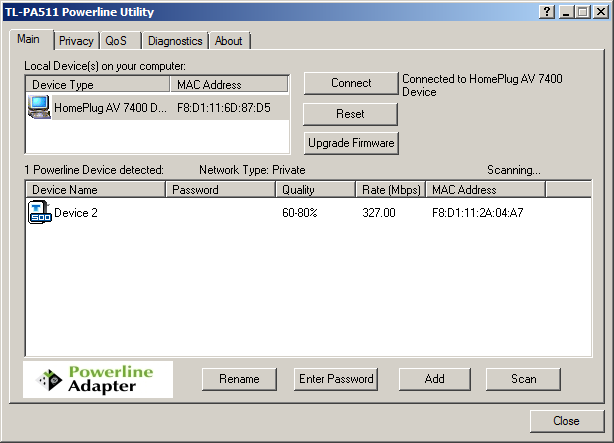Click the 60-80% quality value

(x=300, y=213)
